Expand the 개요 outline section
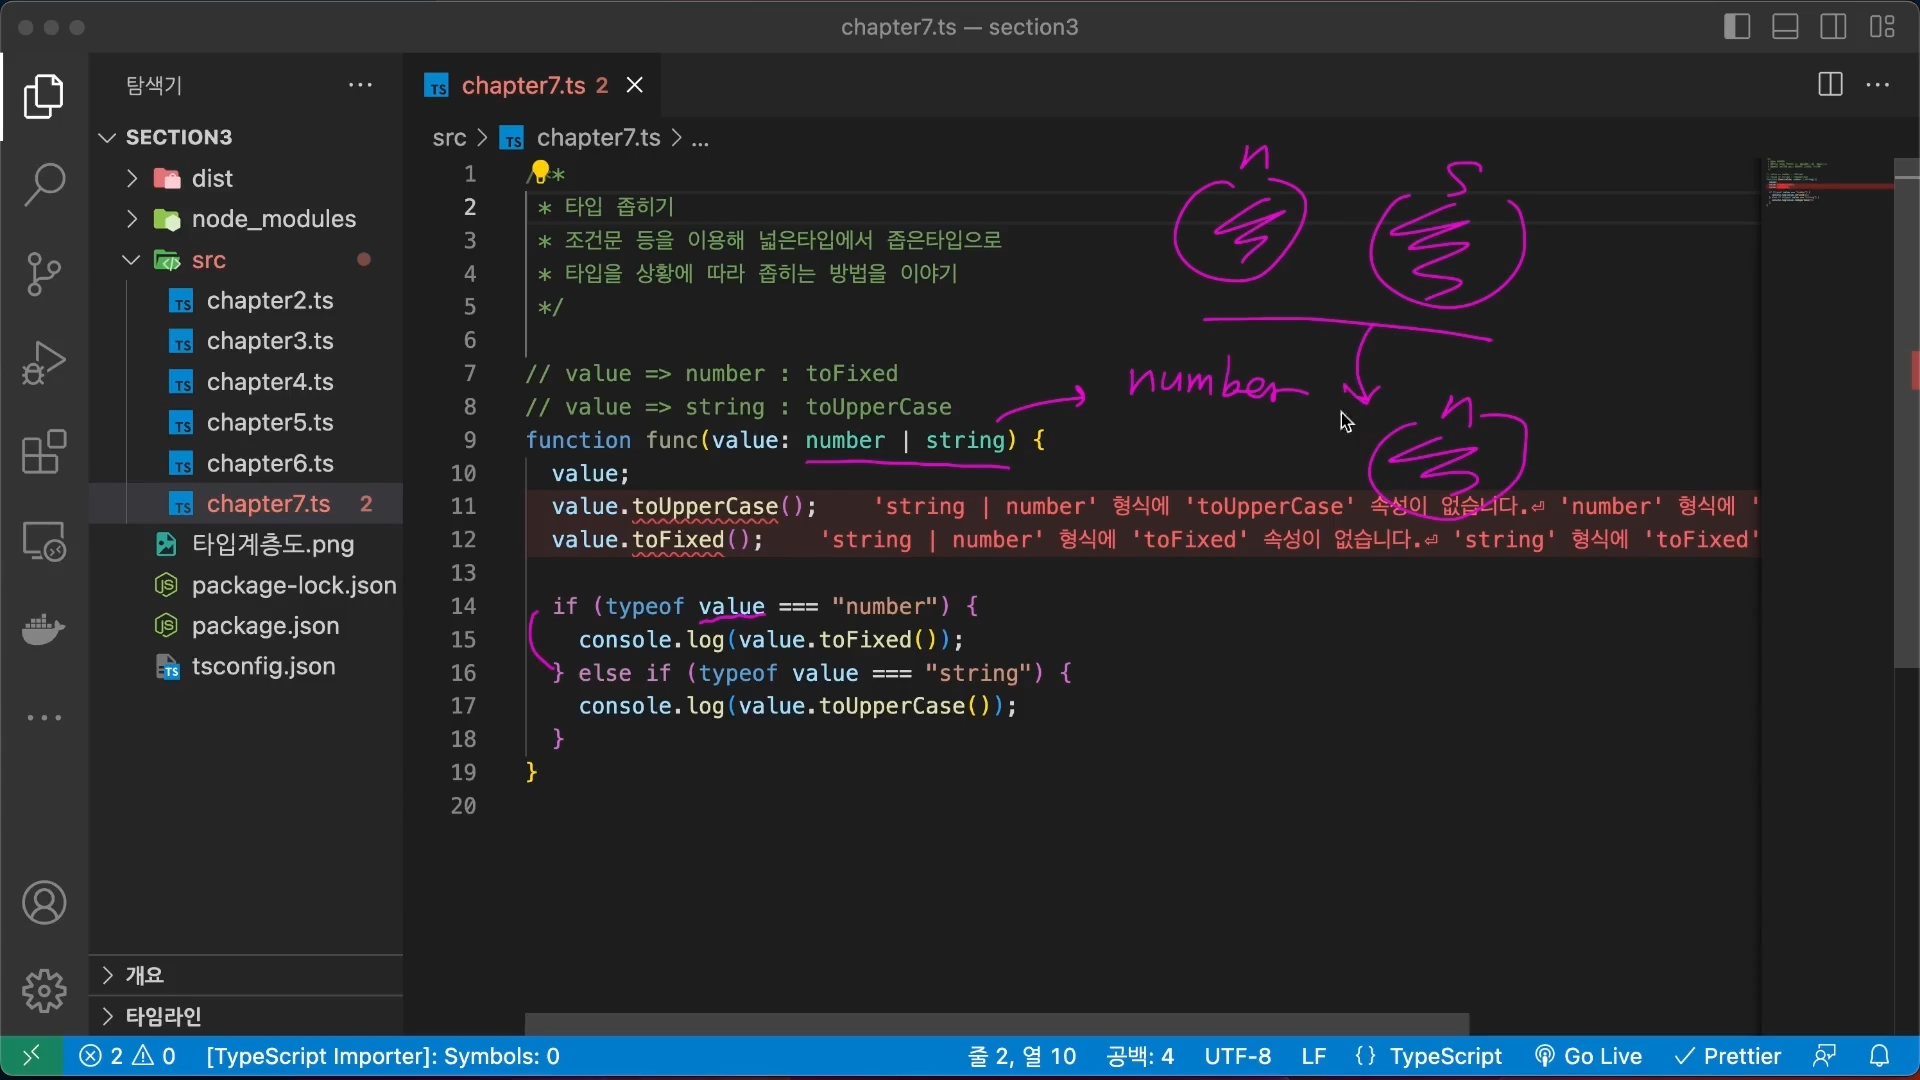The width and height of the screenshot is (1920, 1080). pos(145,975)
